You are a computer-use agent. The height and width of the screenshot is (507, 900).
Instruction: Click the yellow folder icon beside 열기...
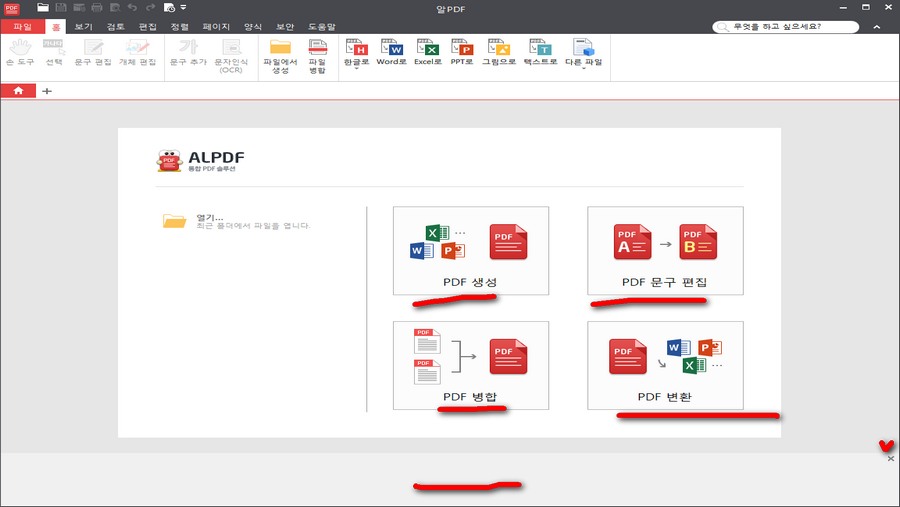174,221
